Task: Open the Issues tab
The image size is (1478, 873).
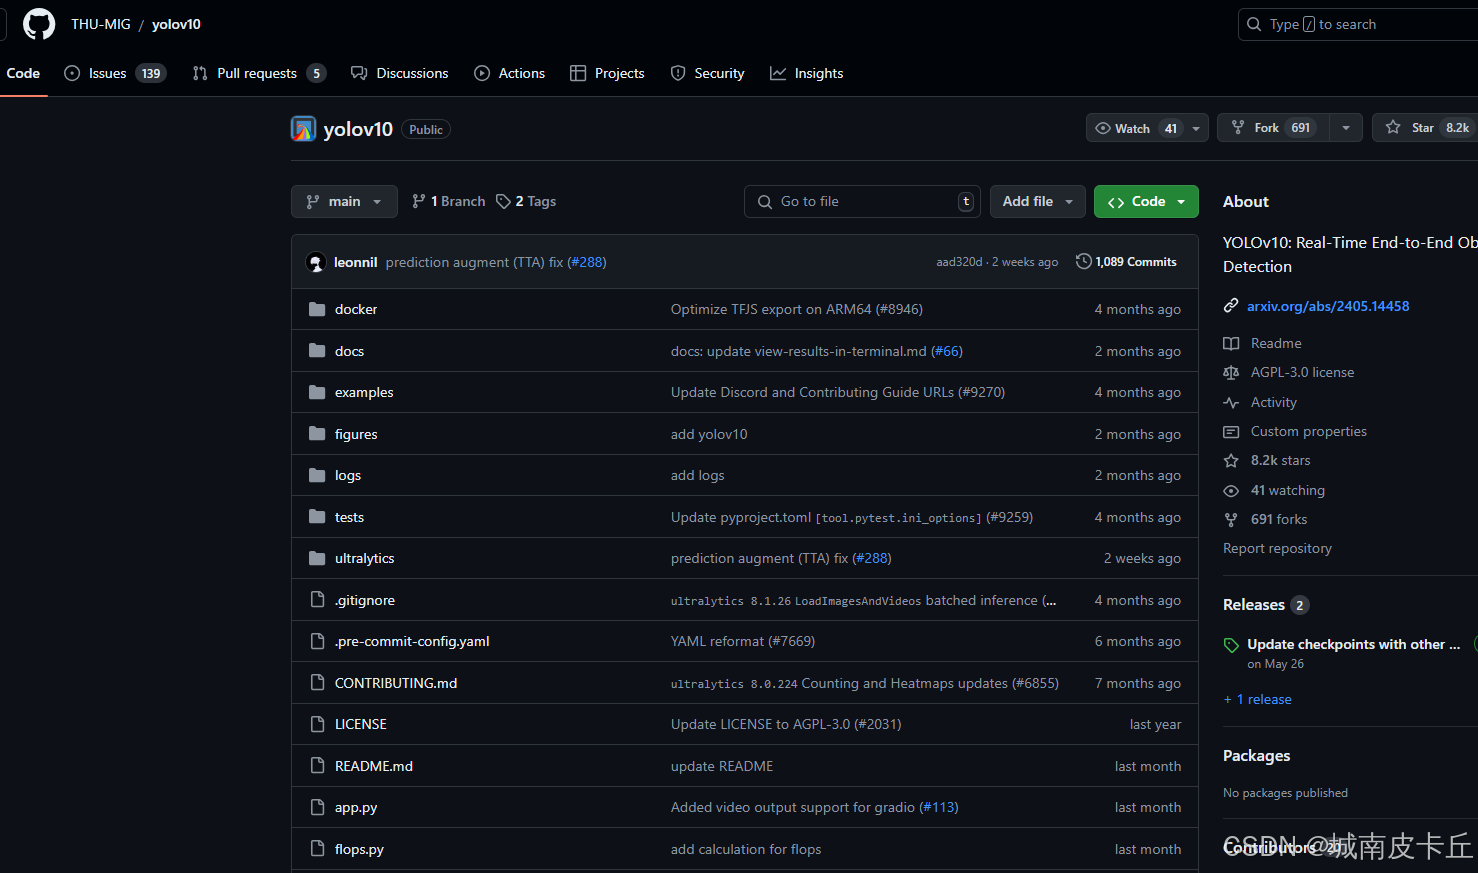Action: [x=114, y=73]
